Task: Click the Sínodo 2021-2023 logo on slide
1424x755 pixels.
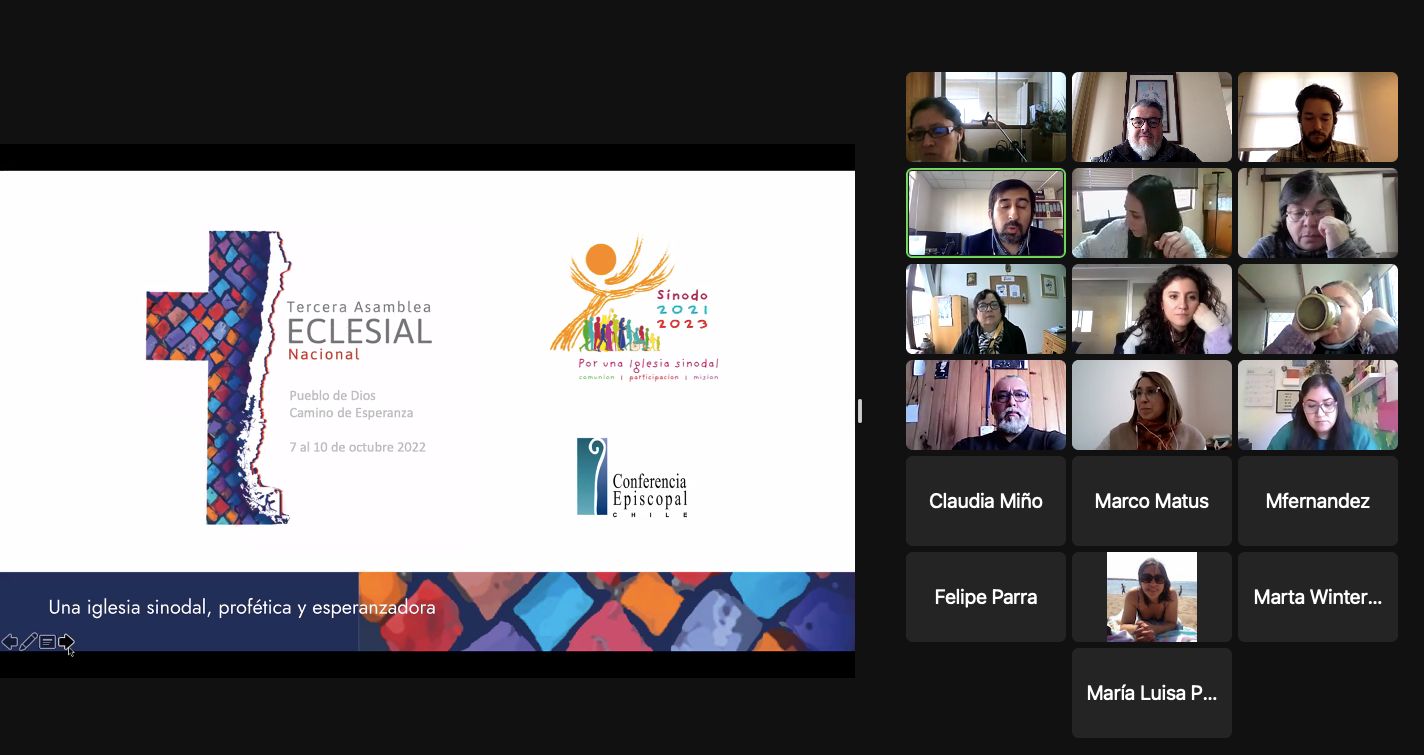Action: (x=634, y=309)
